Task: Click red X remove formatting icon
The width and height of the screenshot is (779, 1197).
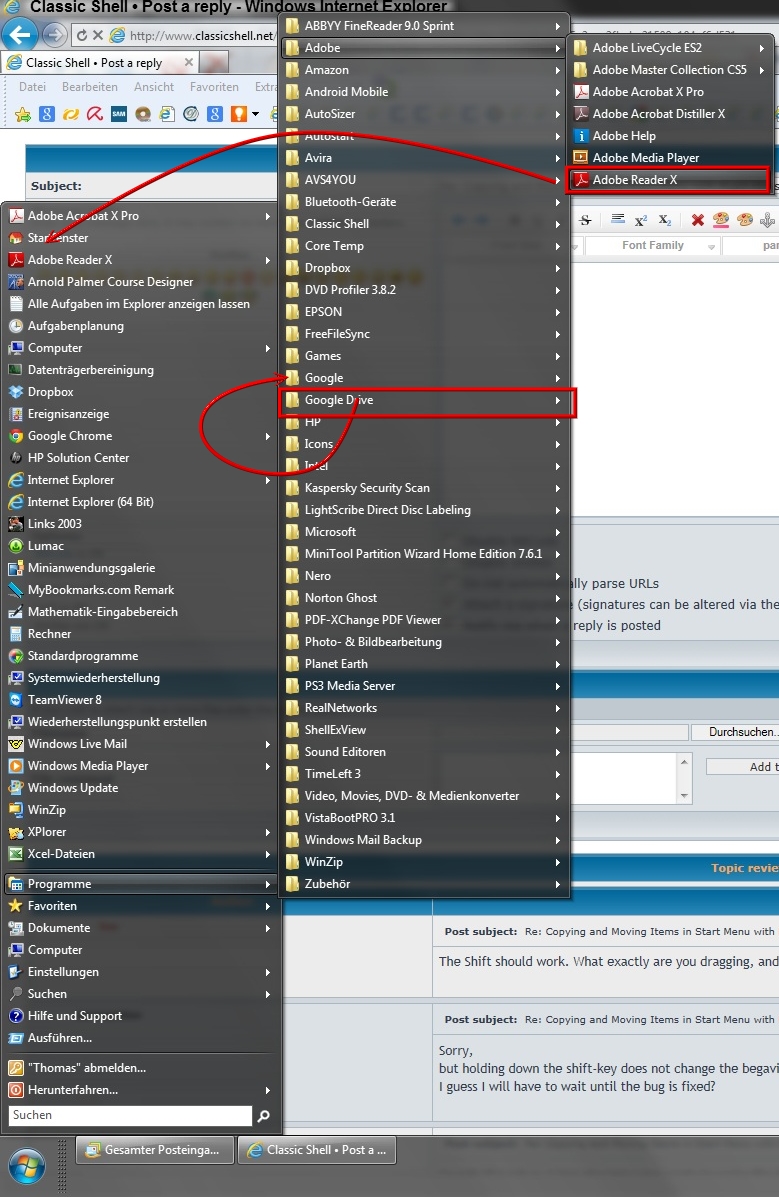Action: click(697, 220)
